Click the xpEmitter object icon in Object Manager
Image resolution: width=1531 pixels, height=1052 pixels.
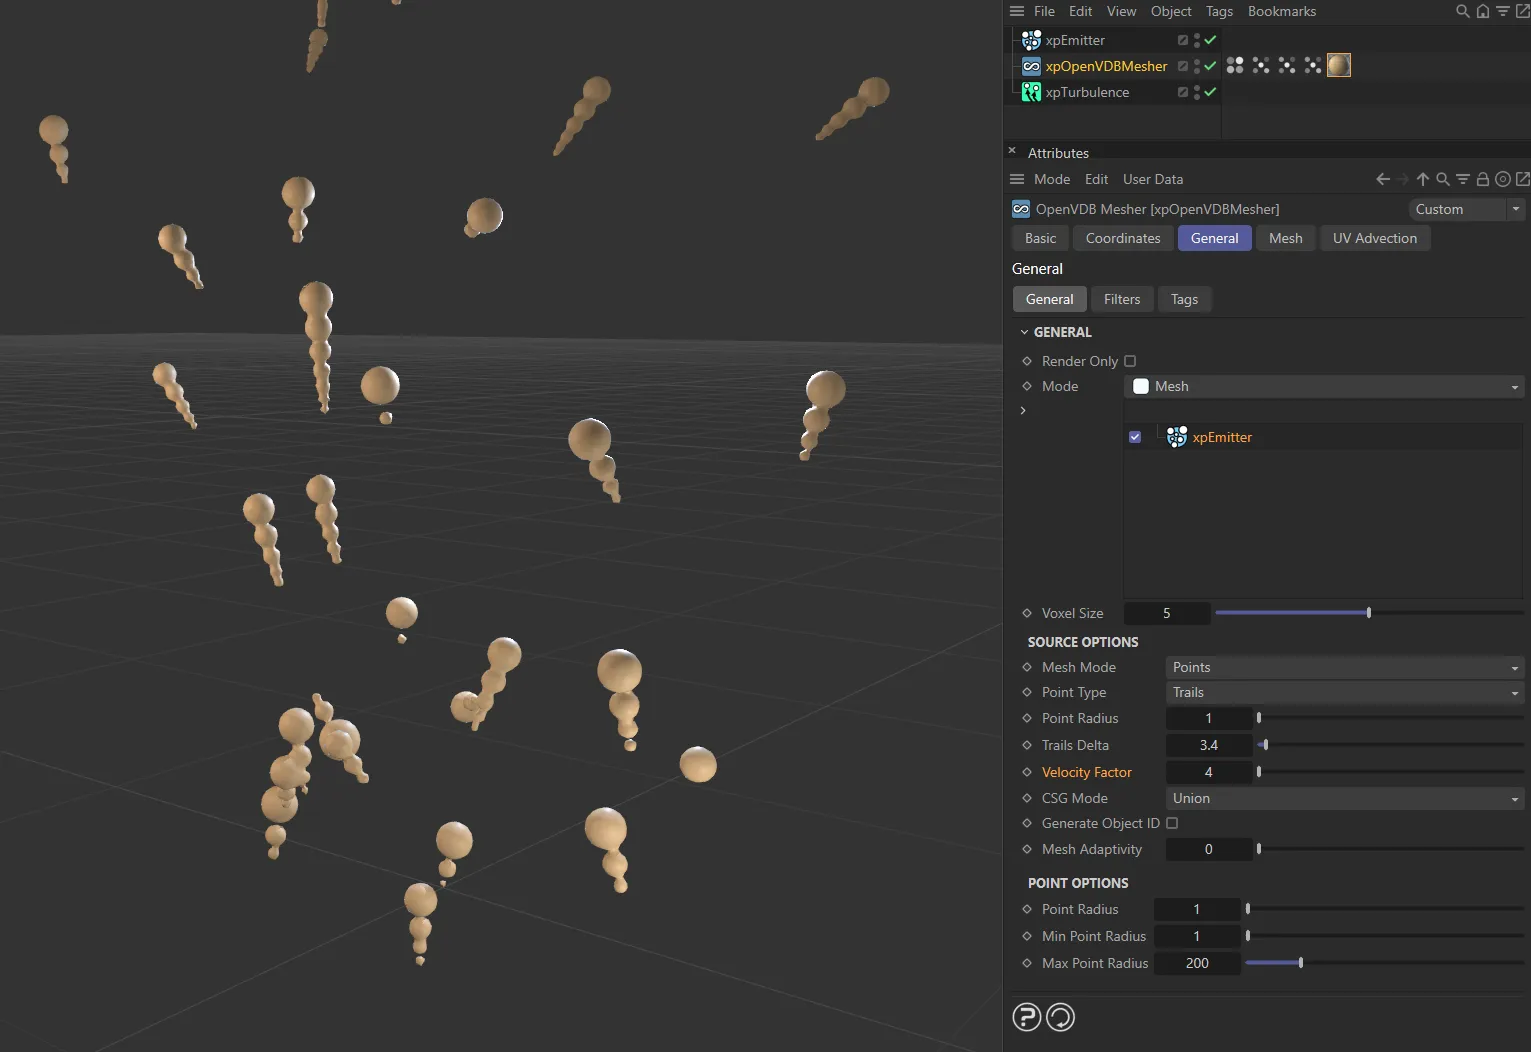[1031, 40]
